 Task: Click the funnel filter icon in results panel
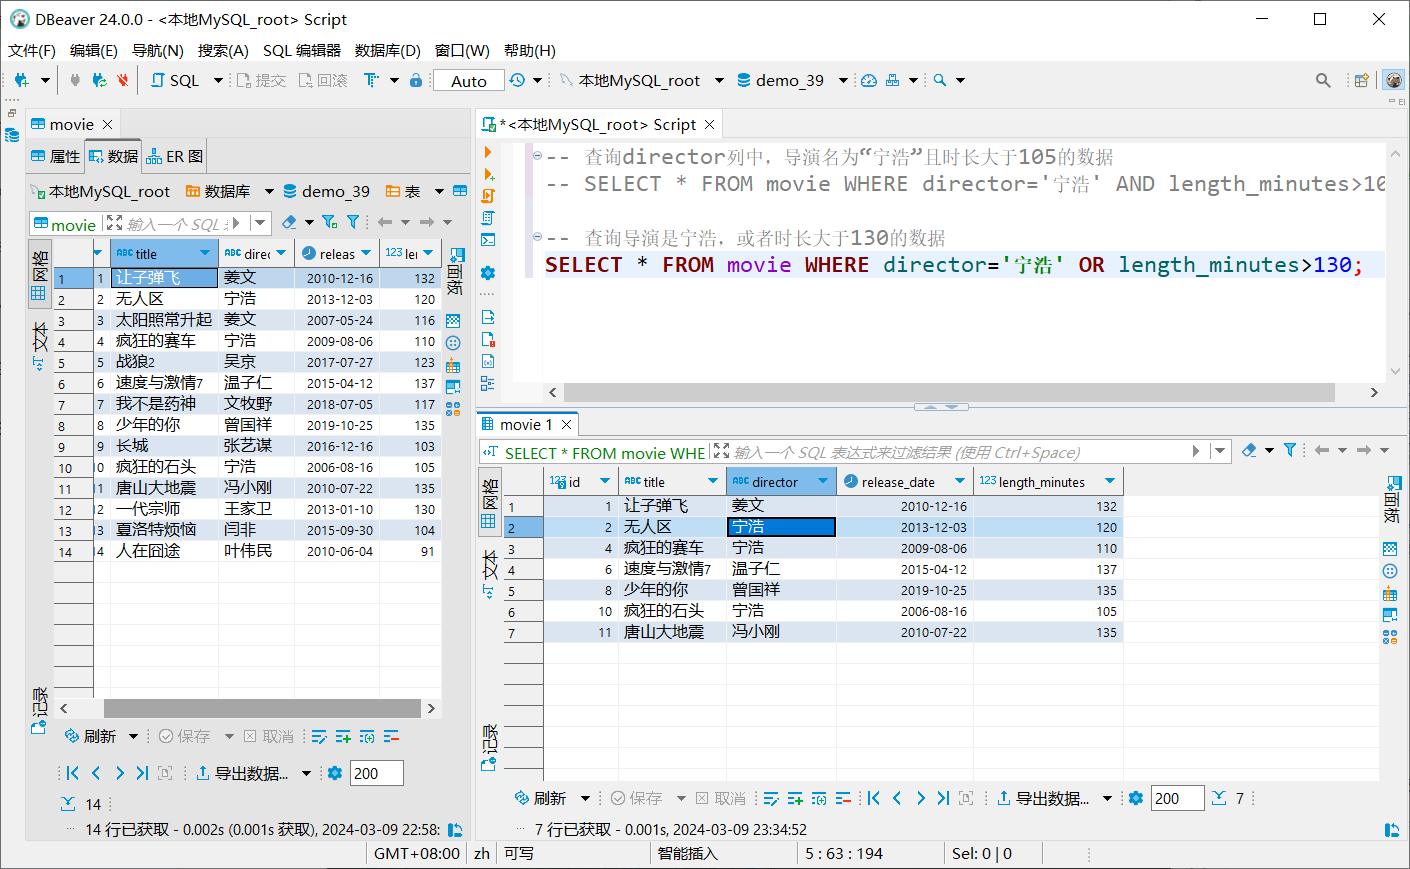click(1290, 450)
